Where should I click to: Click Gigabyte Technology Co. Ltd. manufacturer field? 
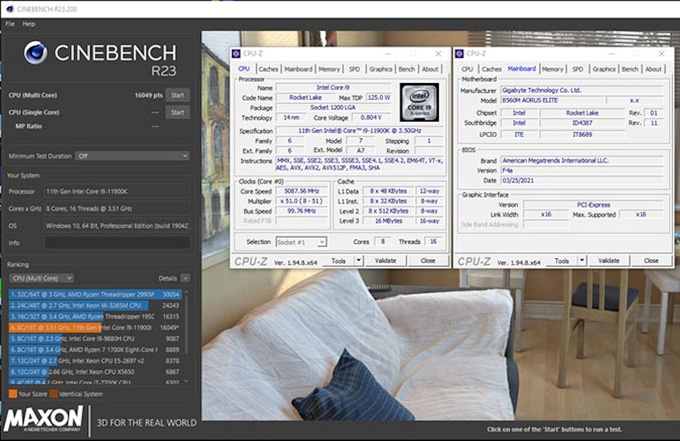coord(582,91)
